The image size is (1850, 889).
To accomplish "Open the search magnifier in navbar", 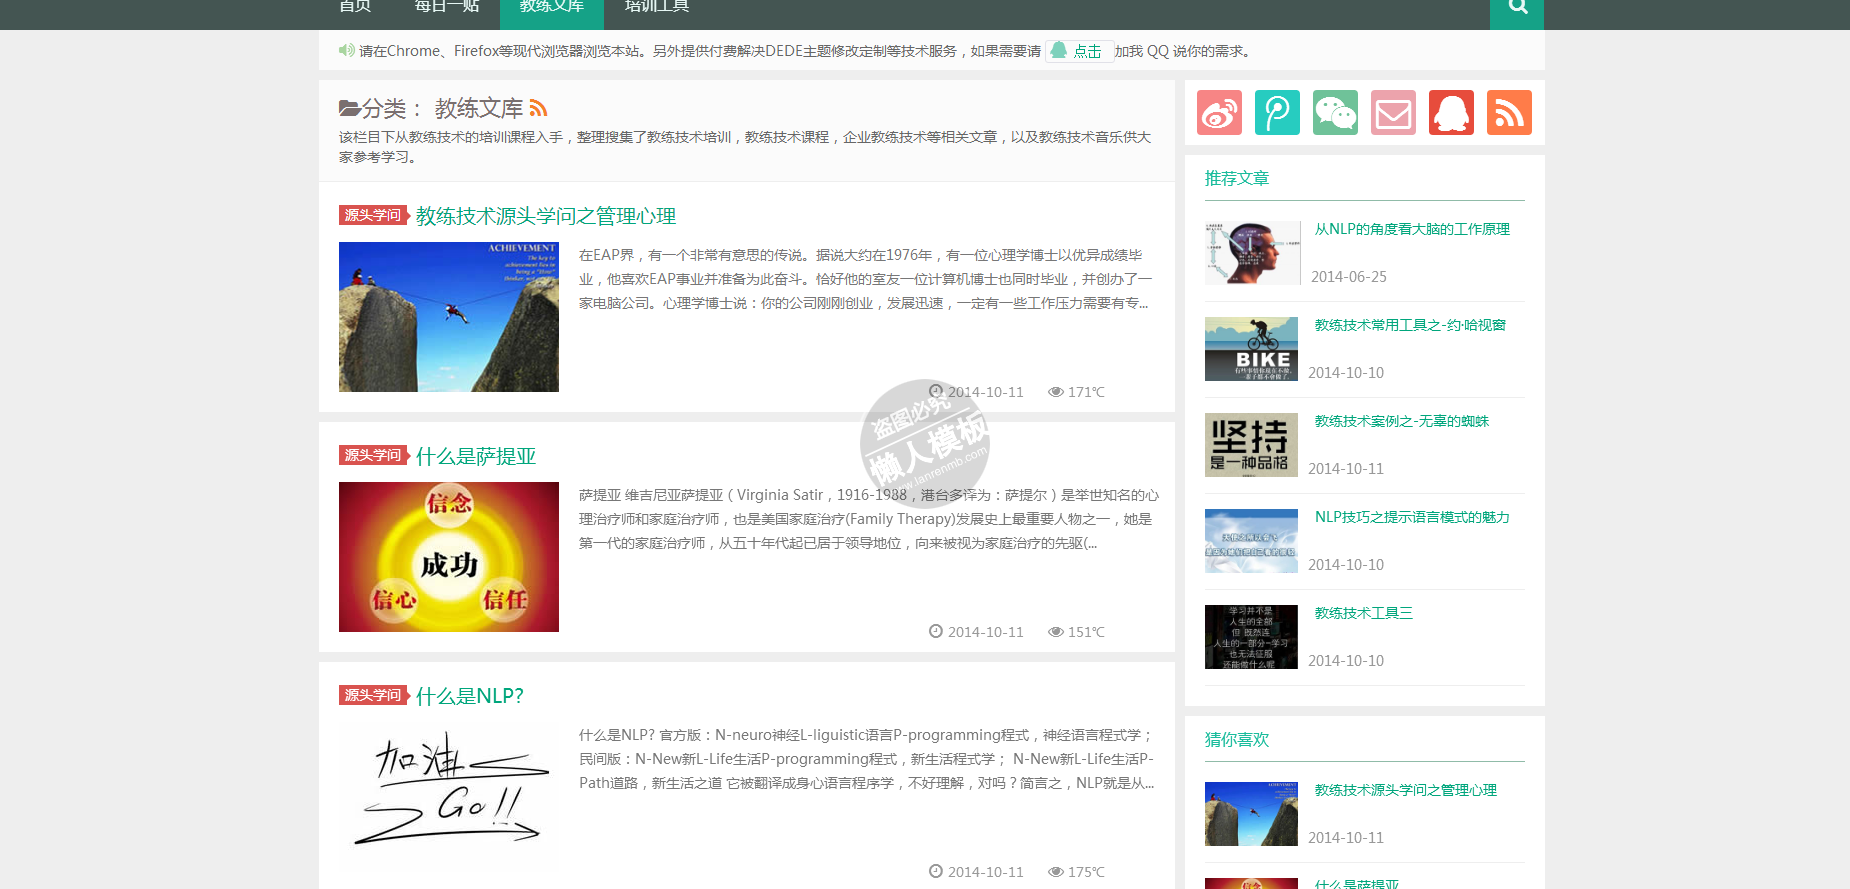I will [1517, 8].
